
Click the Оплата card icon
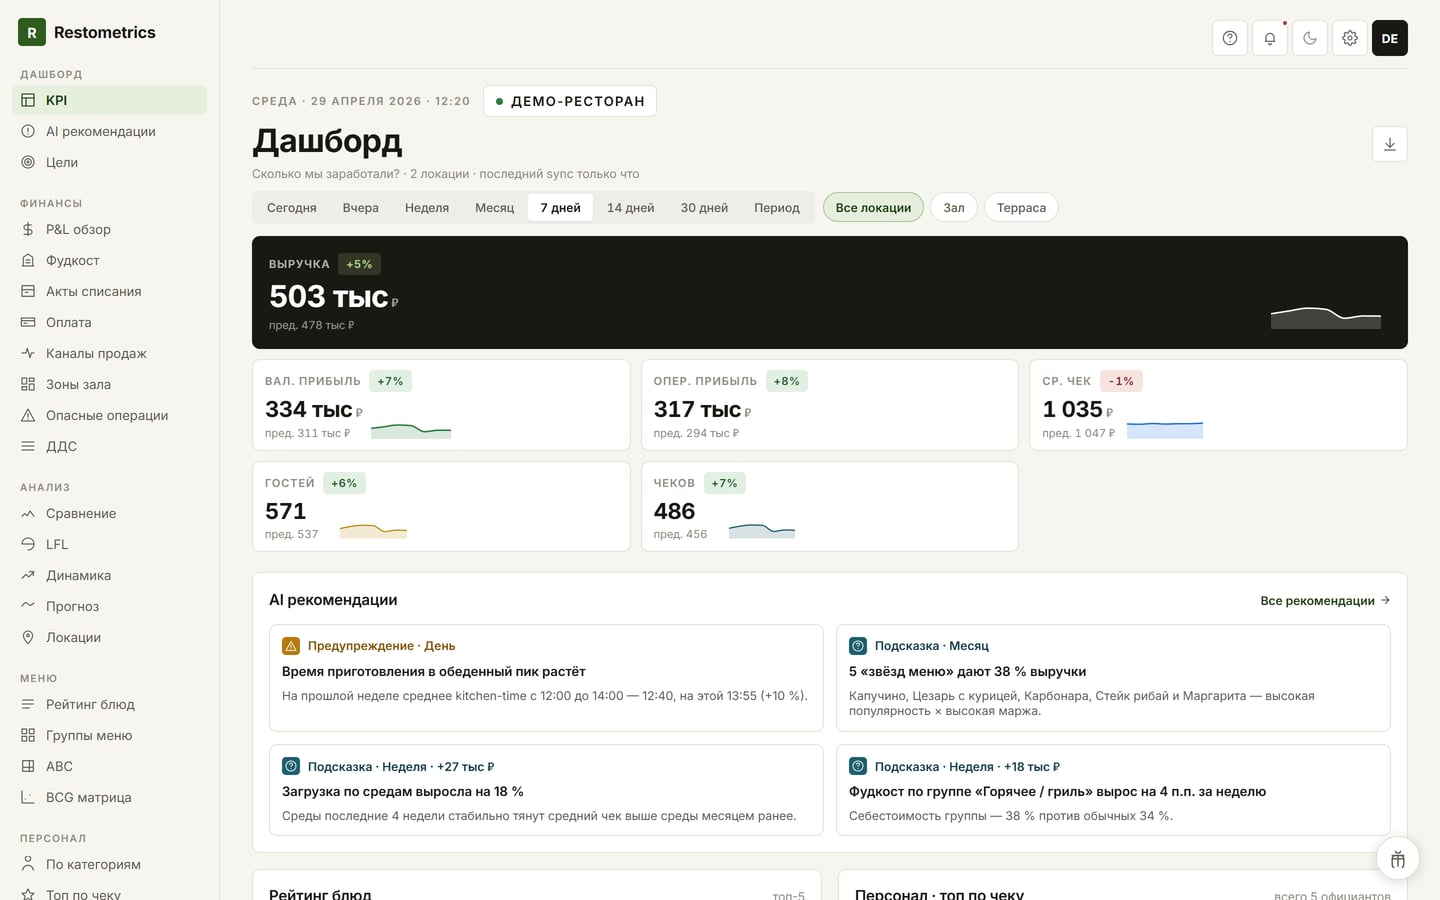pos(28,322)
